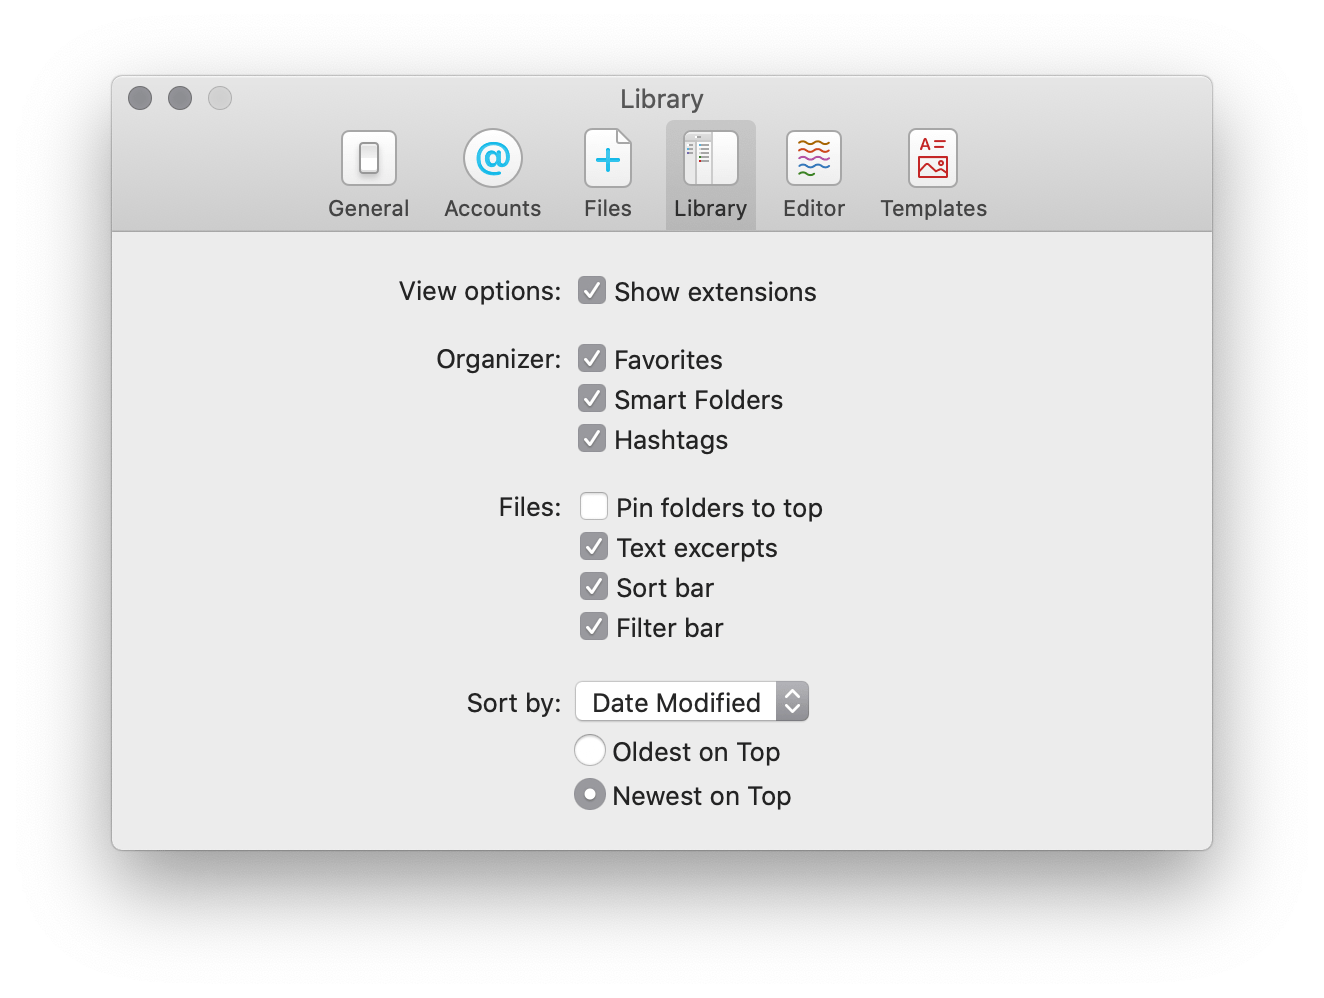Viewport: 1324px width, 998px height.
Task: Switch to the Accounts tab label
Action: pyautogui.click(x=493, y=208)
